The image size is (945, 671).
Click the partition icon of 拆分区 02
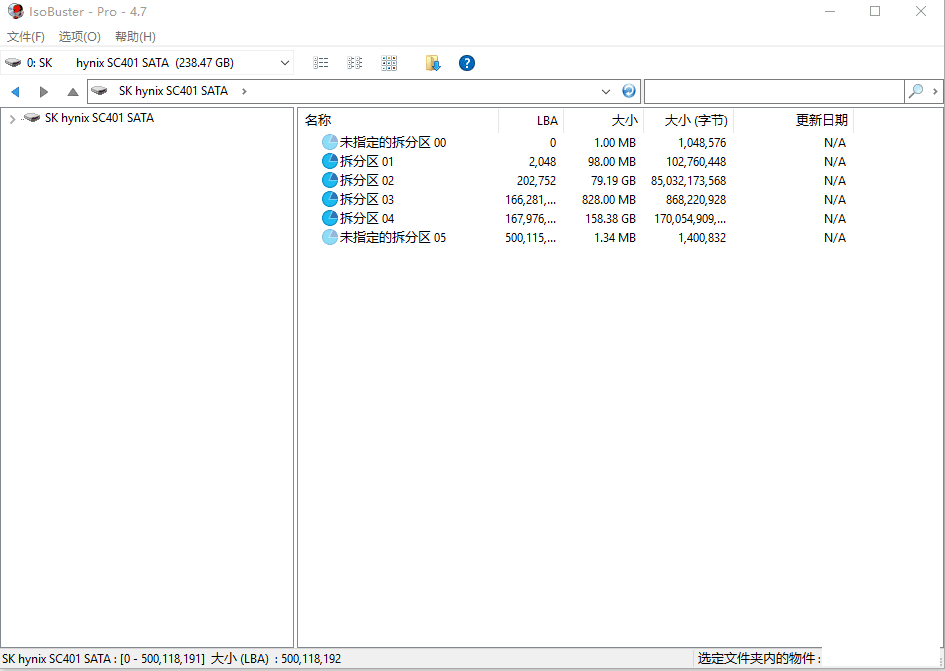pyautogui.click(x=330, y=180)
